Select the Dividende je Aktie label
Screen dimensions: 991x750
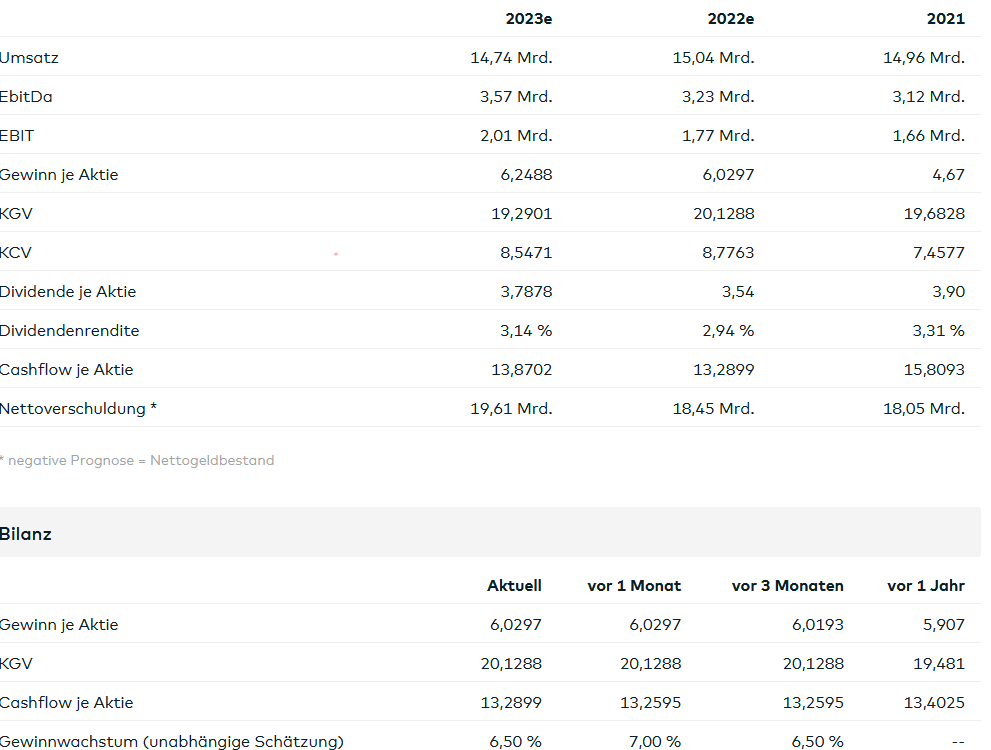click(x=68, y=292)
